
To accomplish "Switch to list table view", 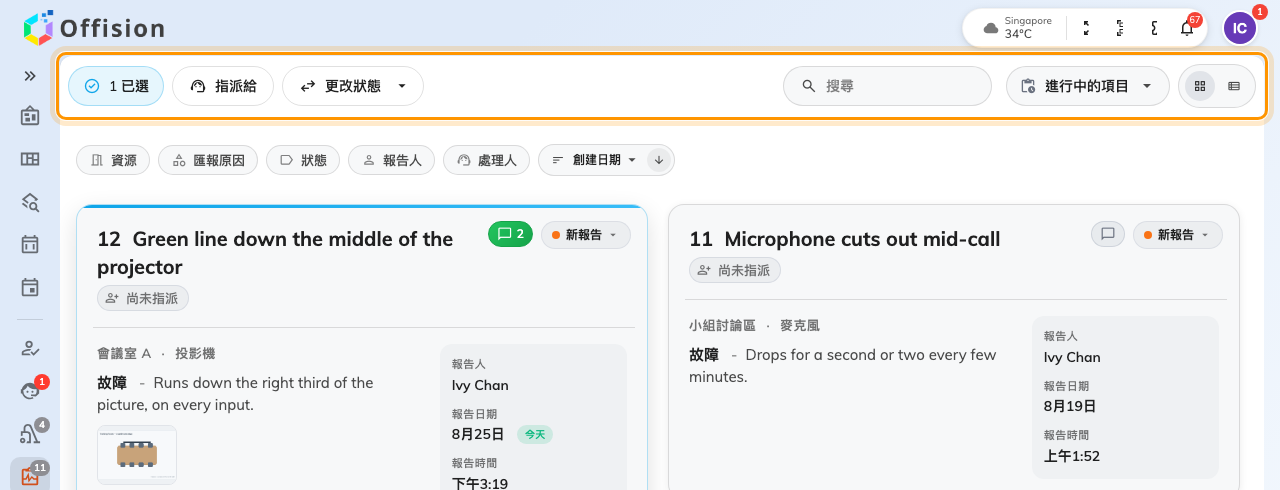I will [x=1234, y=86].
